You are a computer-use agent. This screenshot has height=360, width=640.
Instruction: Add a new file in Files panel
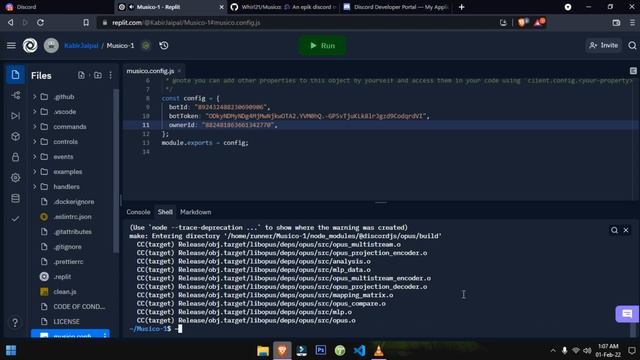(x=81, y=75)
